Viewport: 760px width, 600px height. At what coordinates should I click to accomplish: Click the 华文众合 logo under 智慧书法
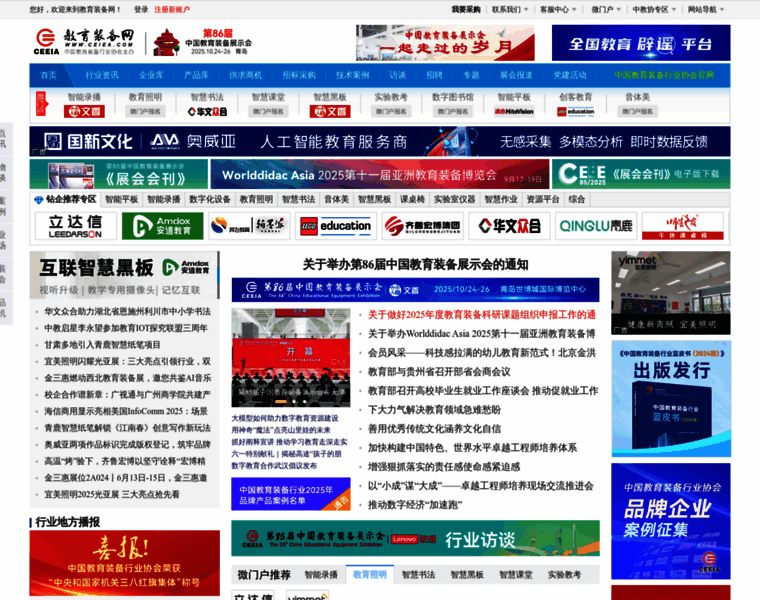207,111
